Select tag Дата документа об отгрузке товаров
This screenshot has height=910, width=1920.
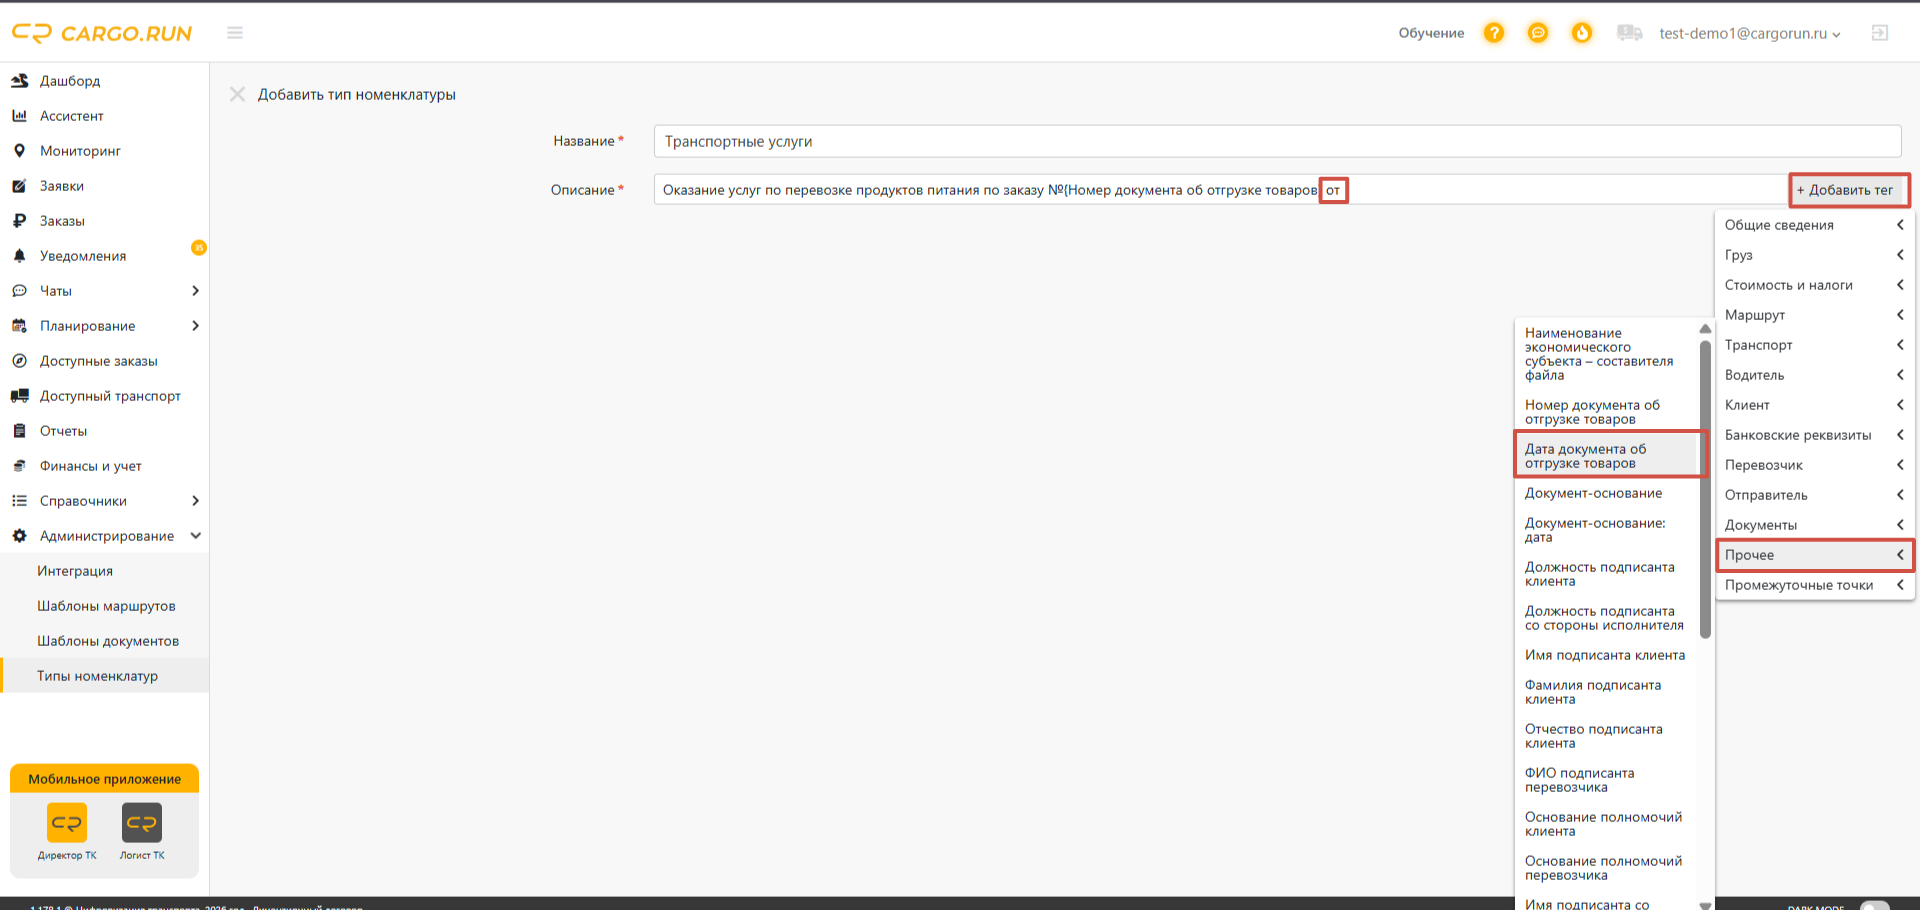pyautogui.click(x=1607, y=456)
